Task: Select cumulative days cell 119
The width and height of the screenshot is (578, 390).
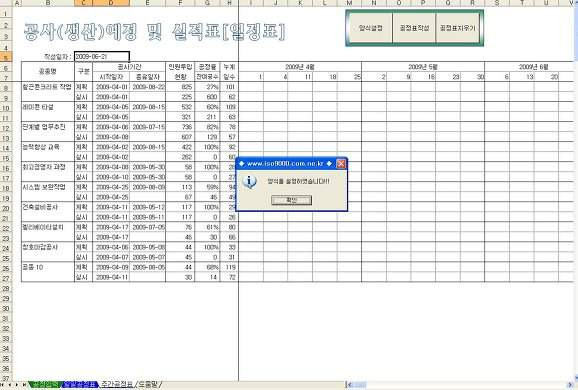Action: coord(229,267)
